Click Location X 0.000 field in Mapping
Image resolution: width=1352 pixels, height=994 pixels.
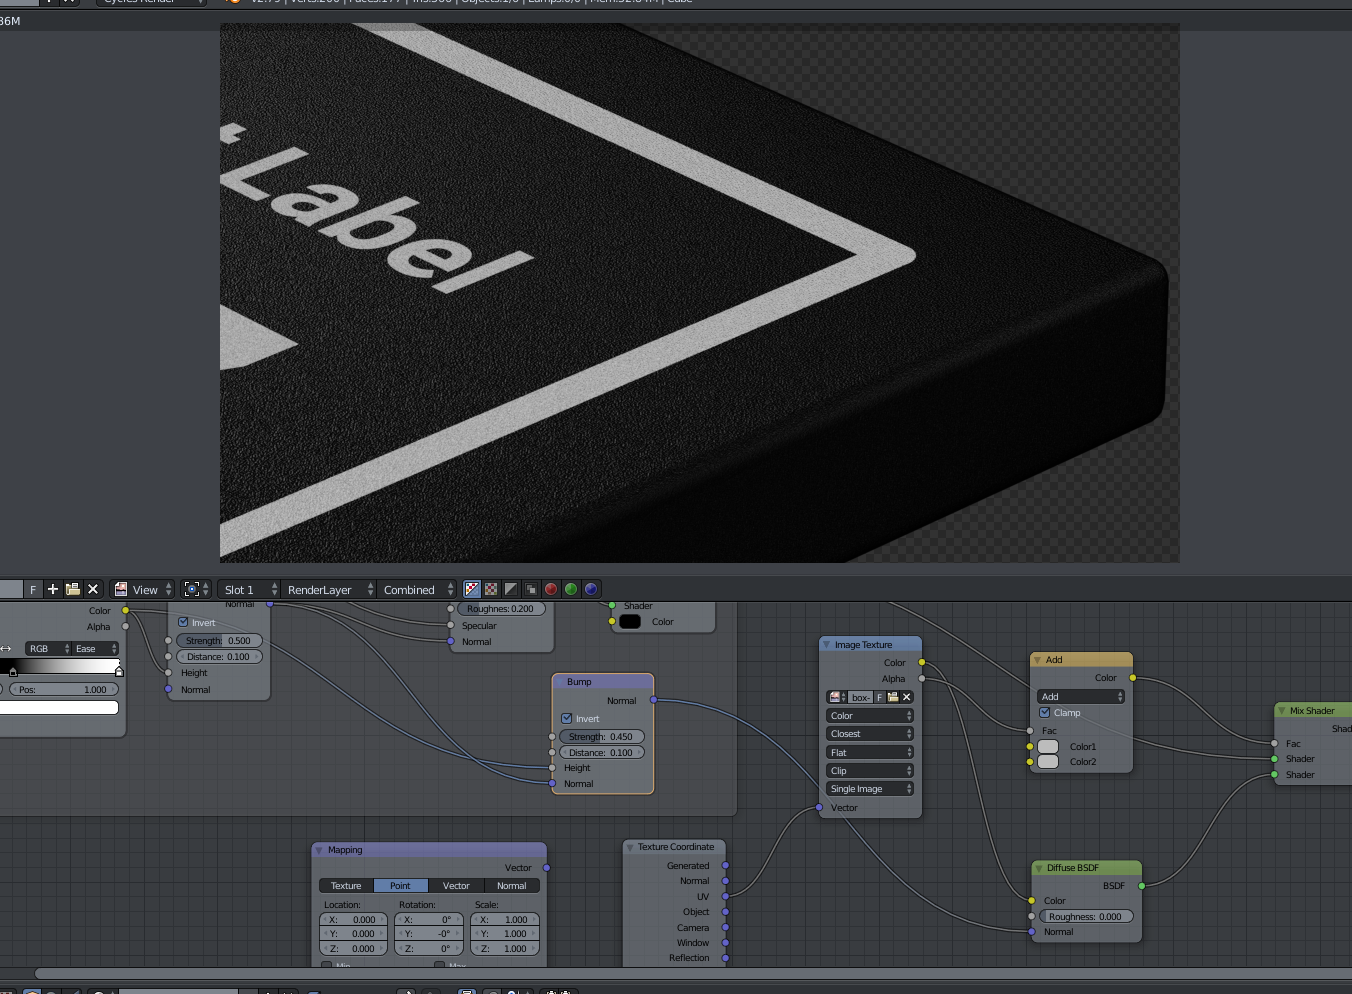pyautogui.click(x=353, y=920)
